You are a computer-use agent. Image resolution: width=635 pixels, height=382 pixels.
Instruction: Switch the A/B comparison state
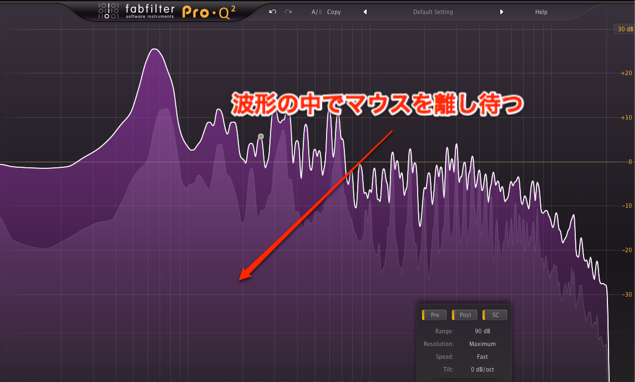[x=316, y=12]
